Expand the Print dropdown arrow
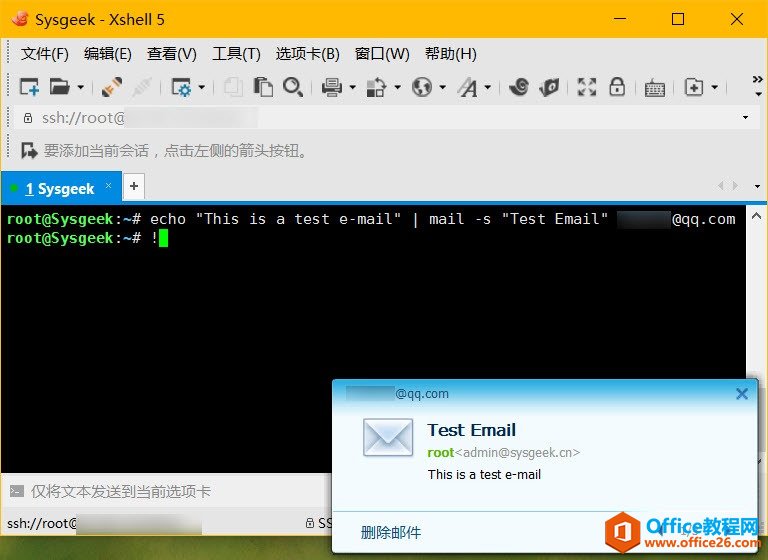 [x=353, y=88]
